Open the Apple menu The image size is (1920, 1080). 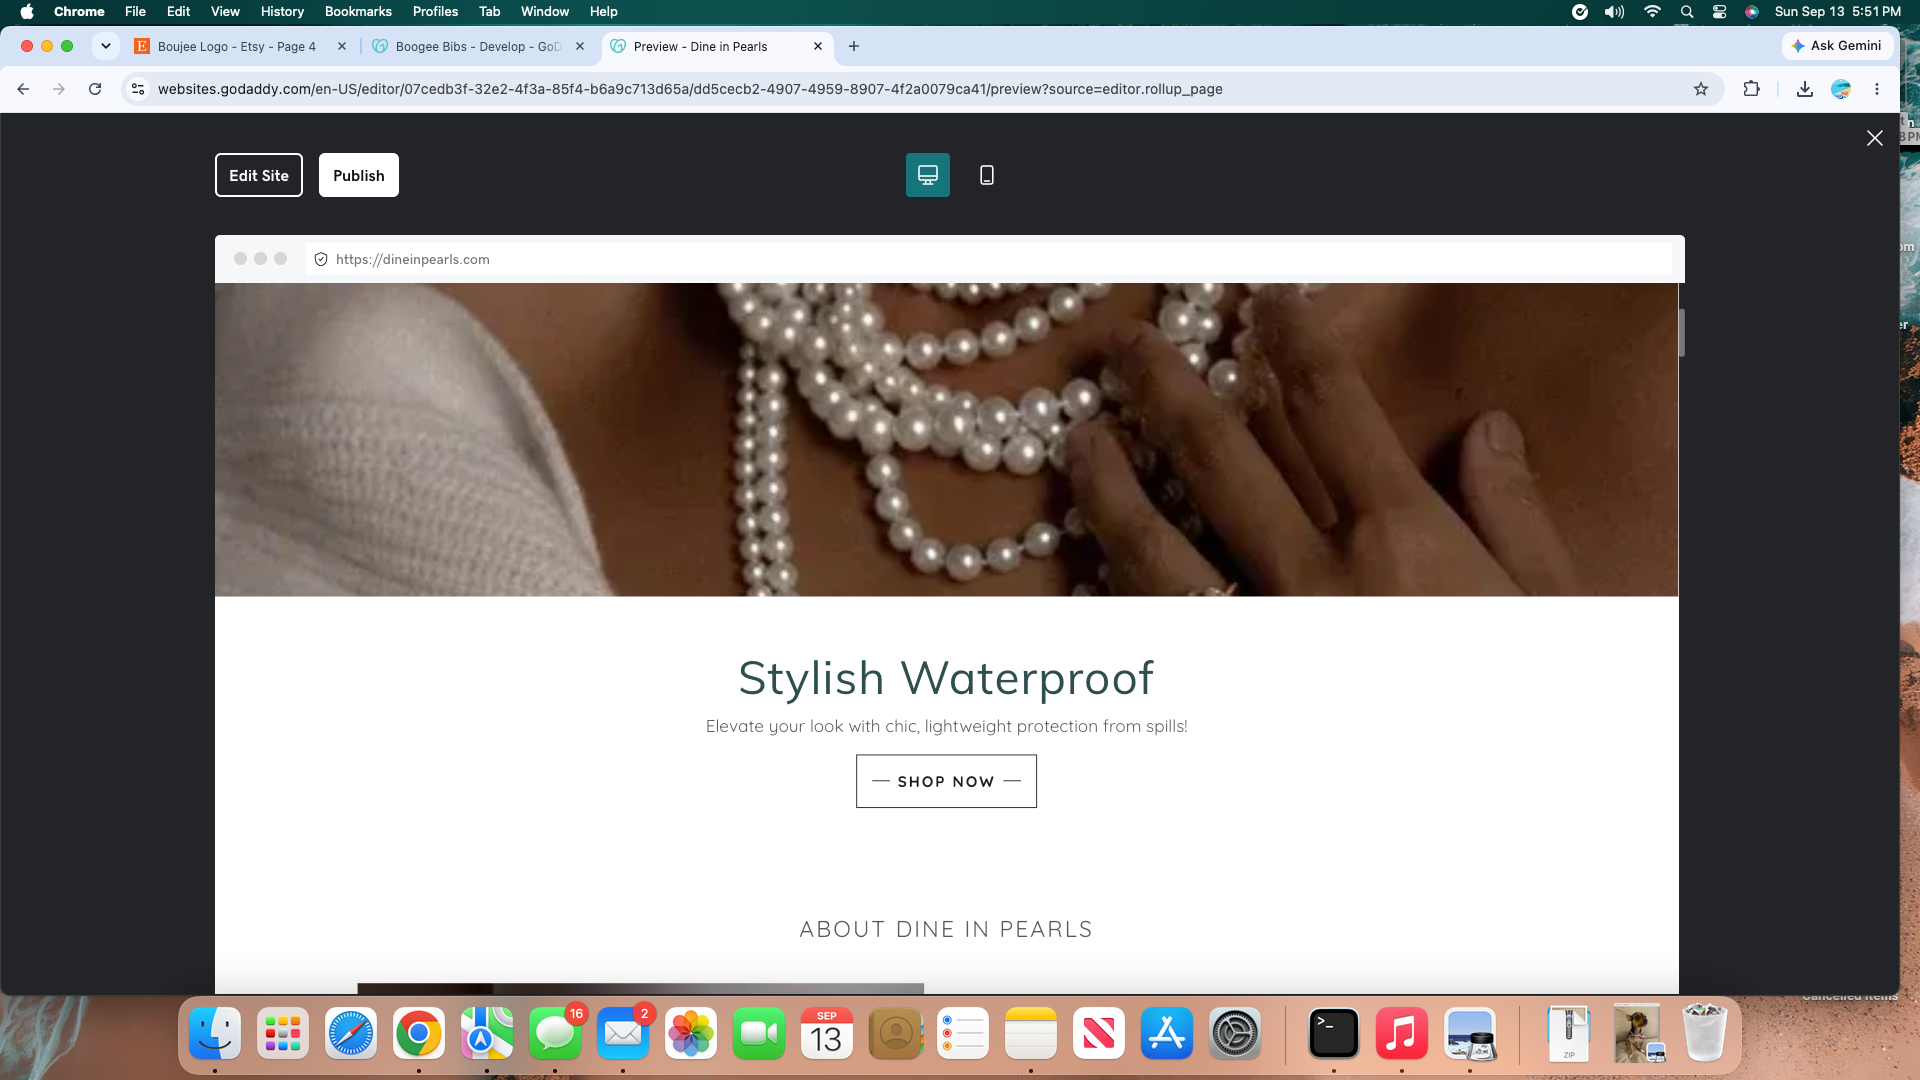tap(27, 12)
